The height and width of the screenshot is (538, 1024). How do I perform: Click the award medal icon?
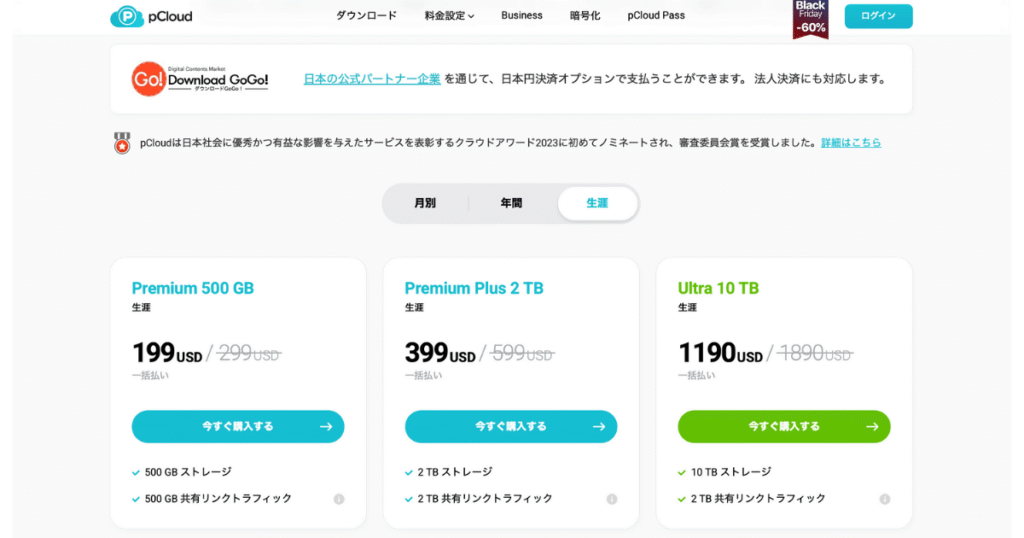pyautogui.click(x=122, y=143)
